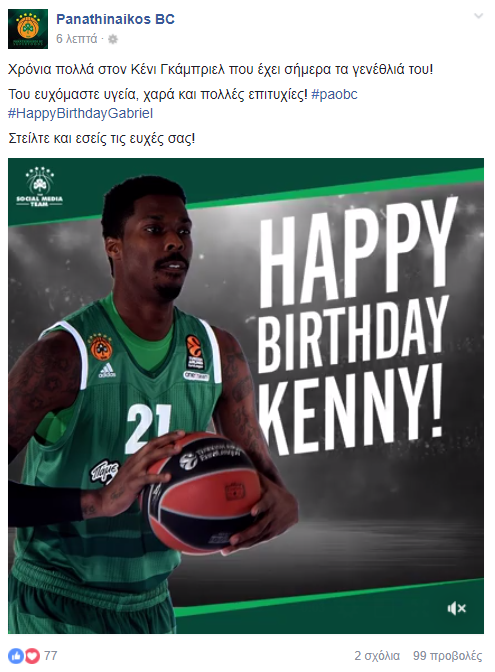Click the Panathinaikos BC profile picture

coord(28,29)
